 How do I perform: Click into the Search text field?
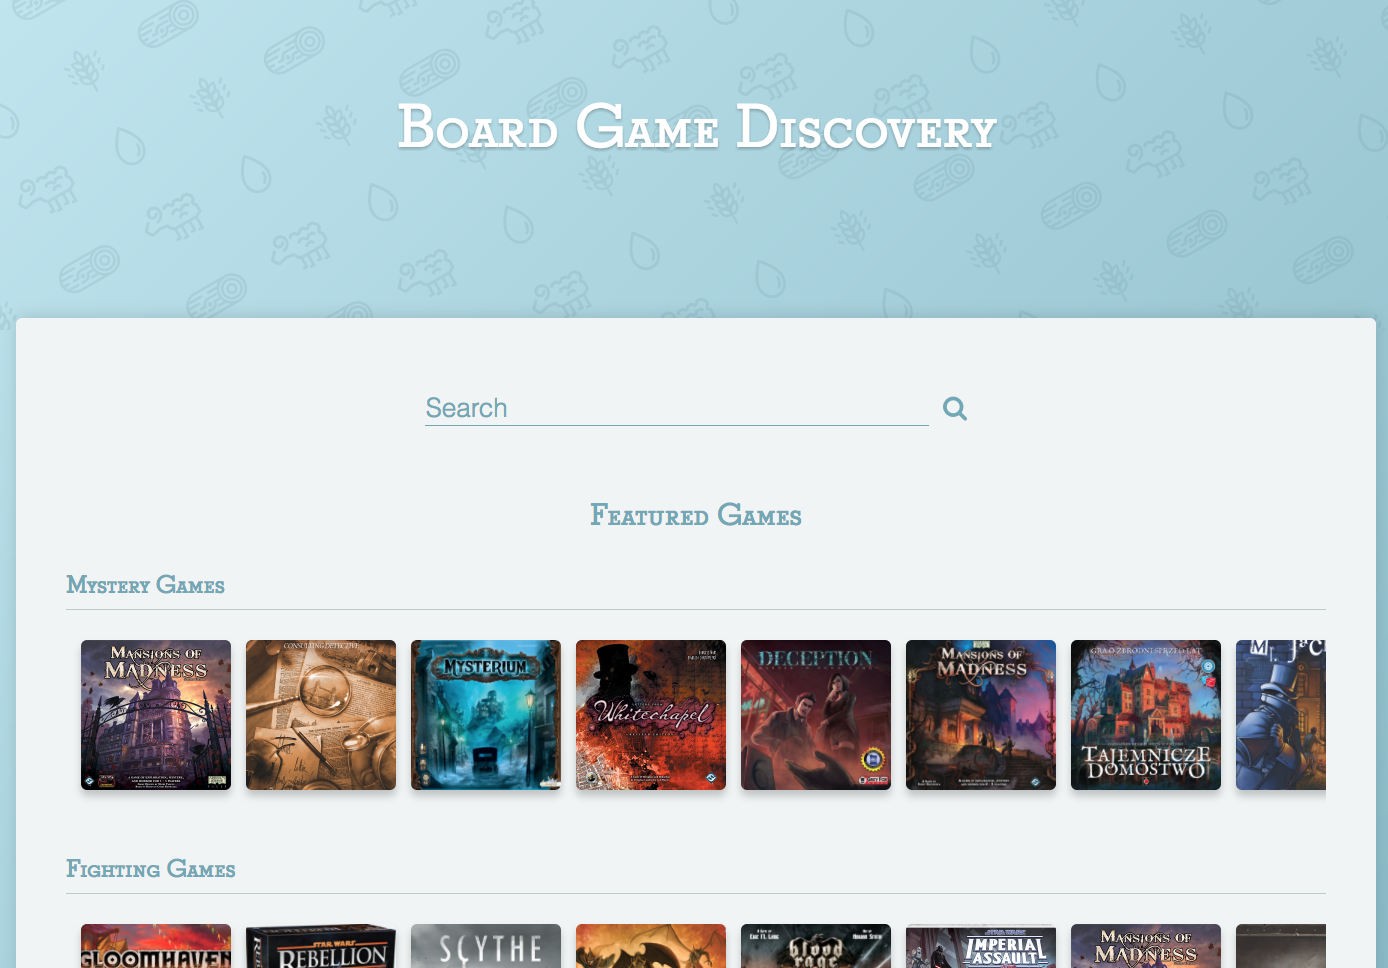[x=676, y=408]
